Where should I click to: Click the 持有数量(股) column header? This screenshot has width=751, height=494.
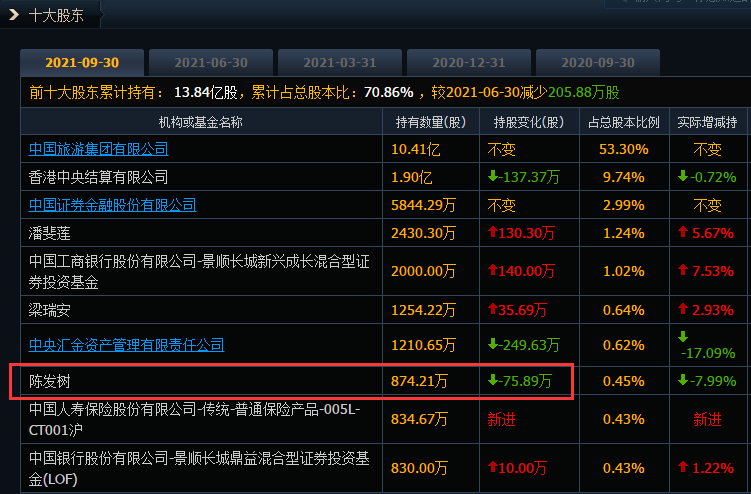431,123
